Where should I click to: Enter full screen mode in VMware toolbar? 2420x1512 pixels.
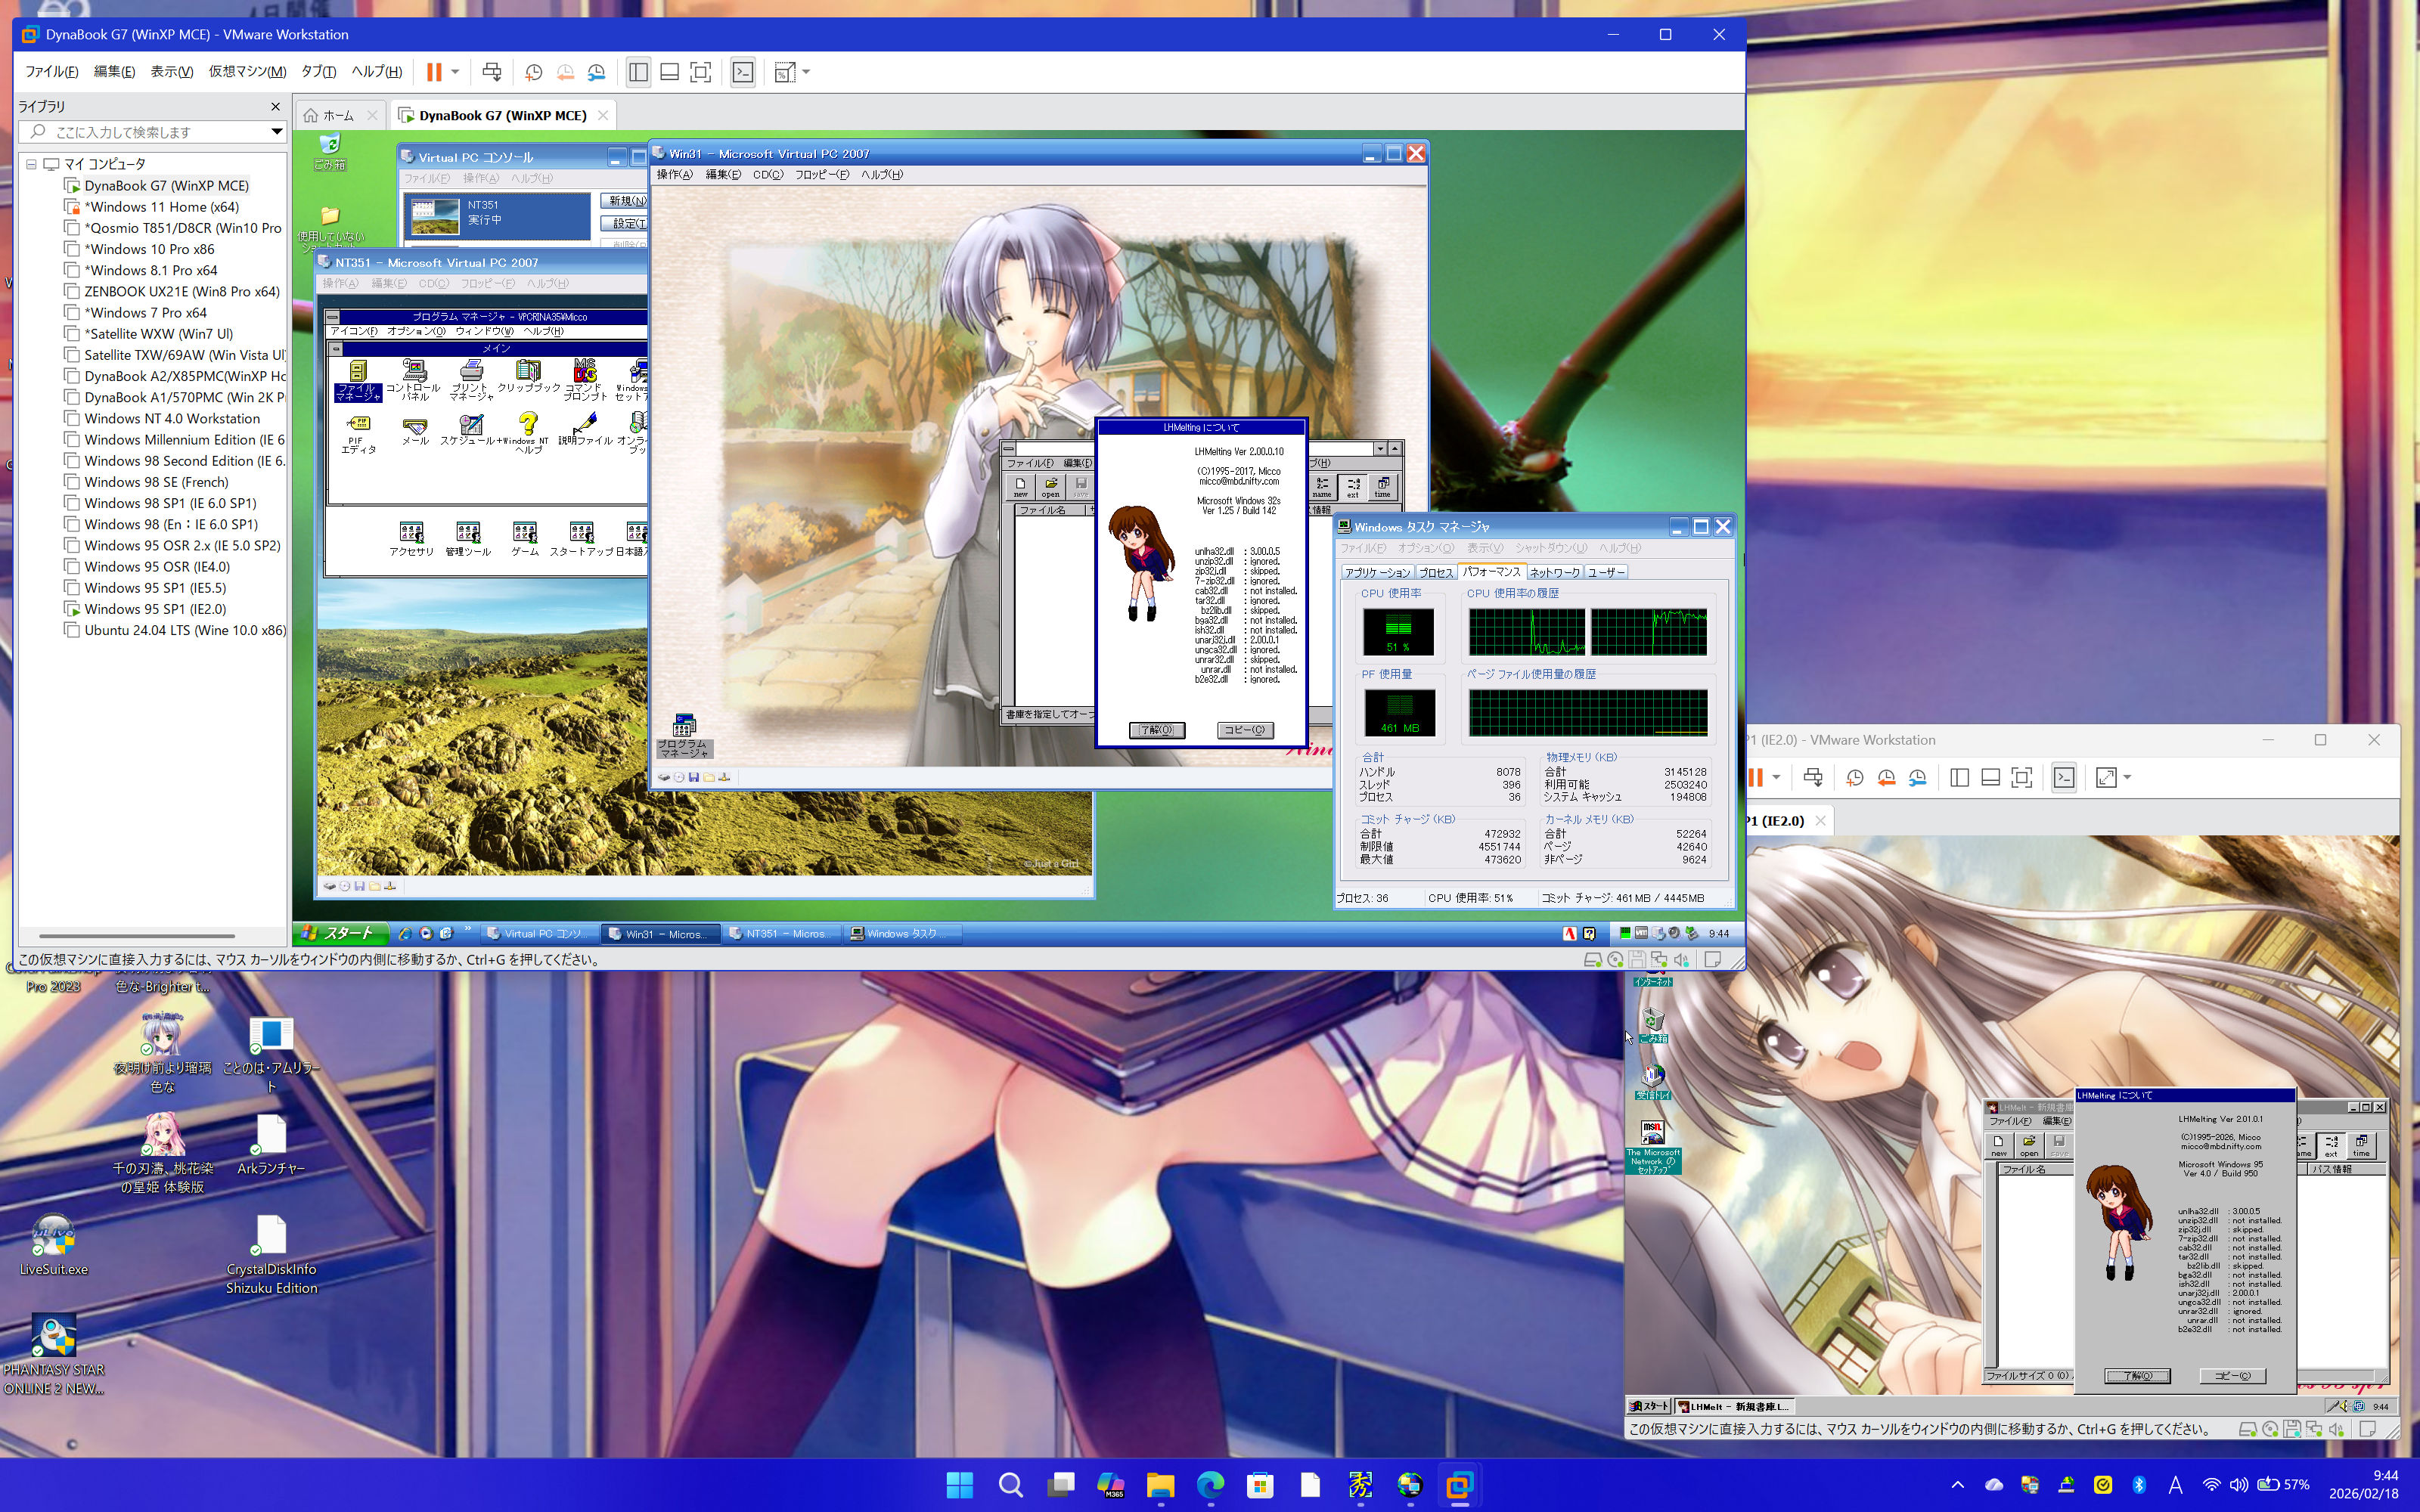701,72
